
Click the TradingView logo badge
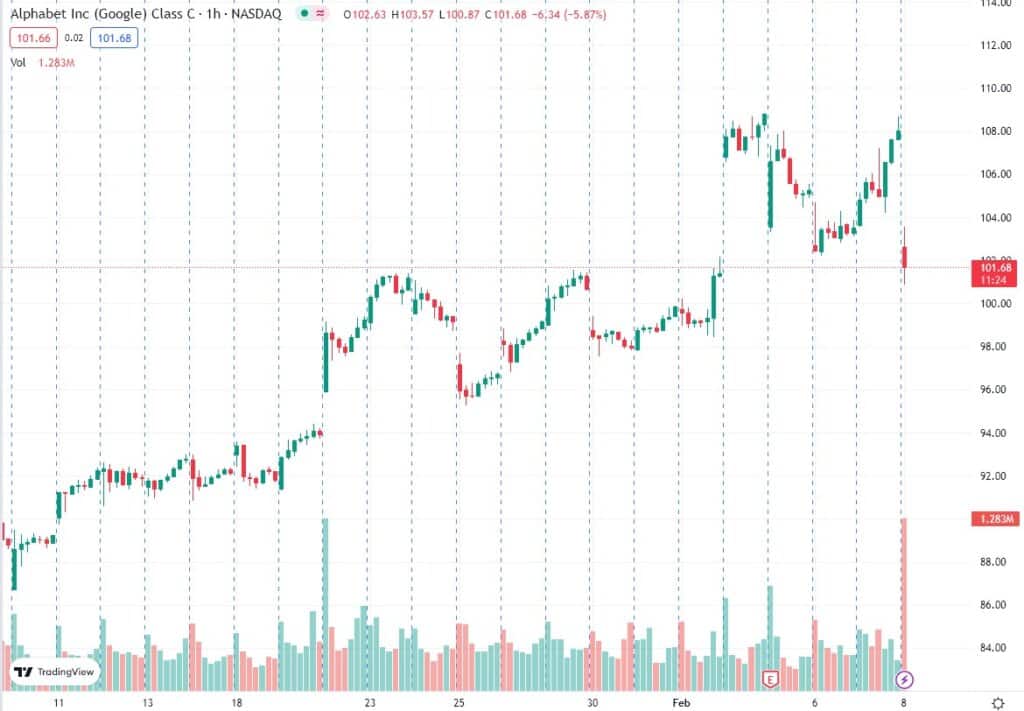click(55, 673)
